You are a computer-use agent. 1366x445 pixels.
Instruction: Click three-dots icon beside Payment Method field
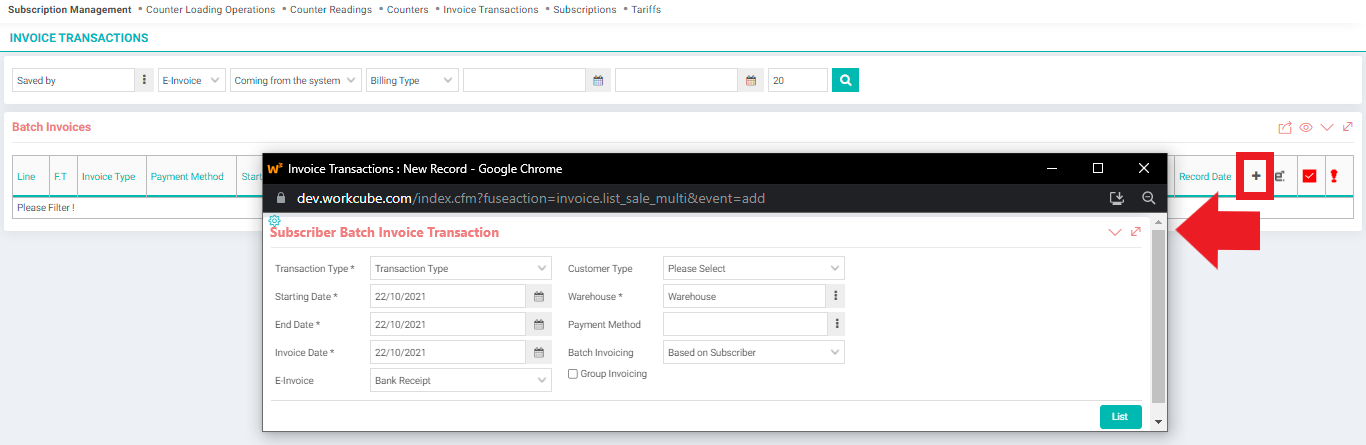[836, 324]
